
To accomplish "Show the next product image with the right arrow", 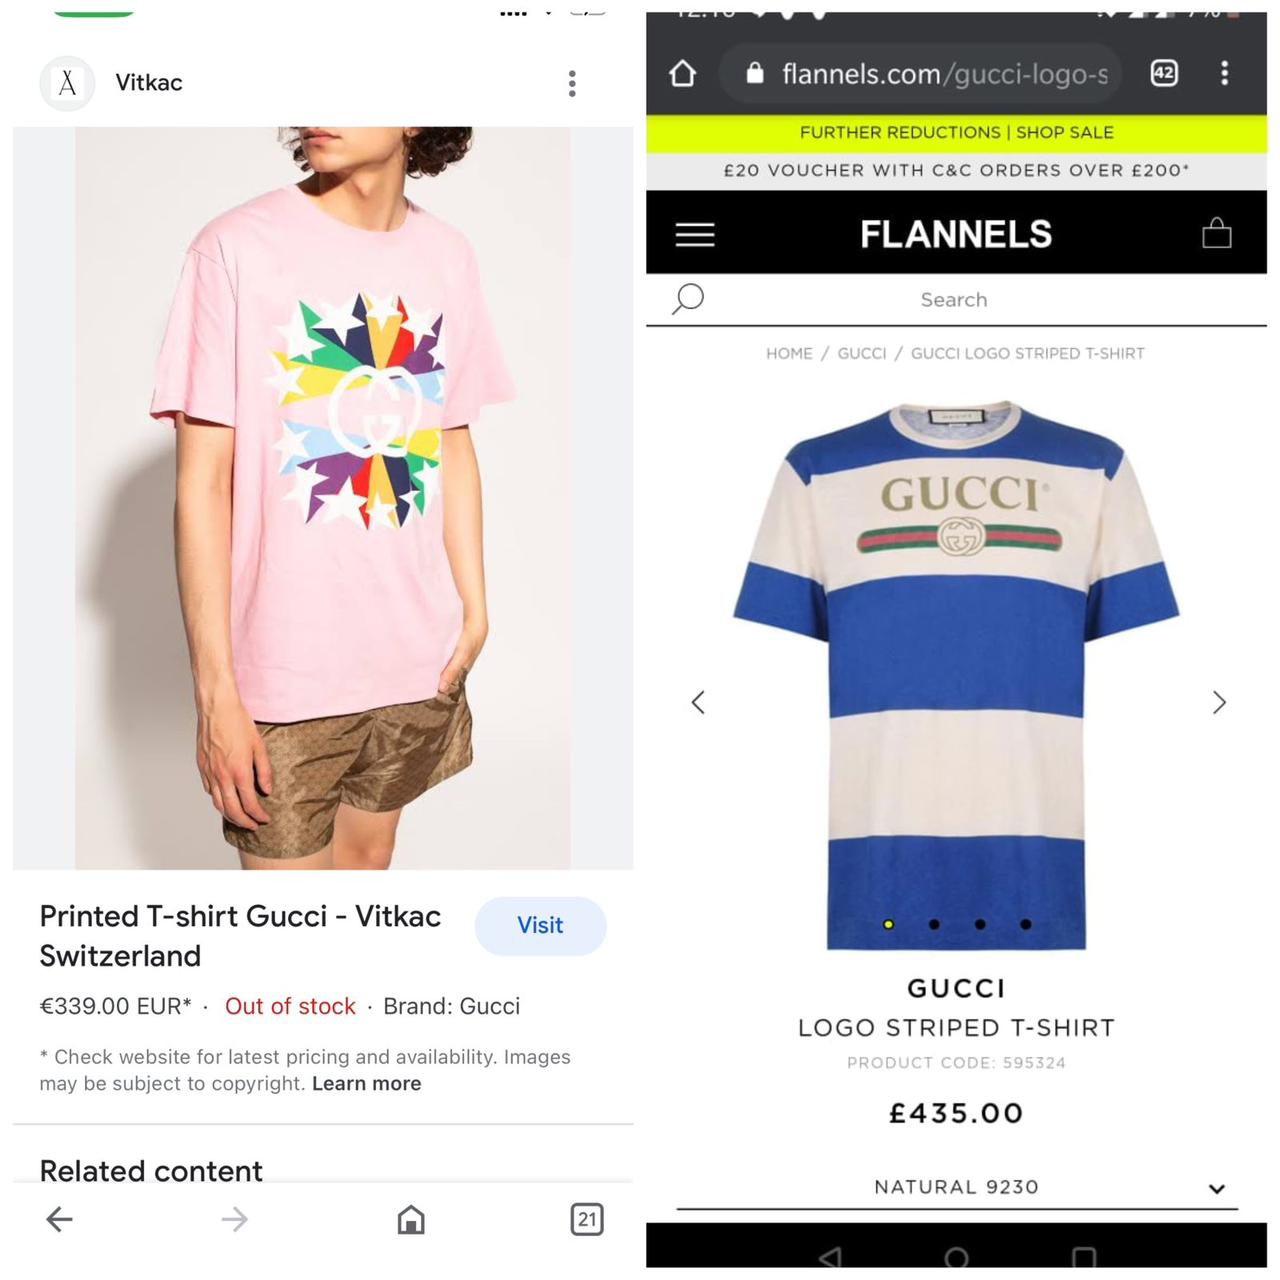I will pyautogui.click(x=1219, y=702).
